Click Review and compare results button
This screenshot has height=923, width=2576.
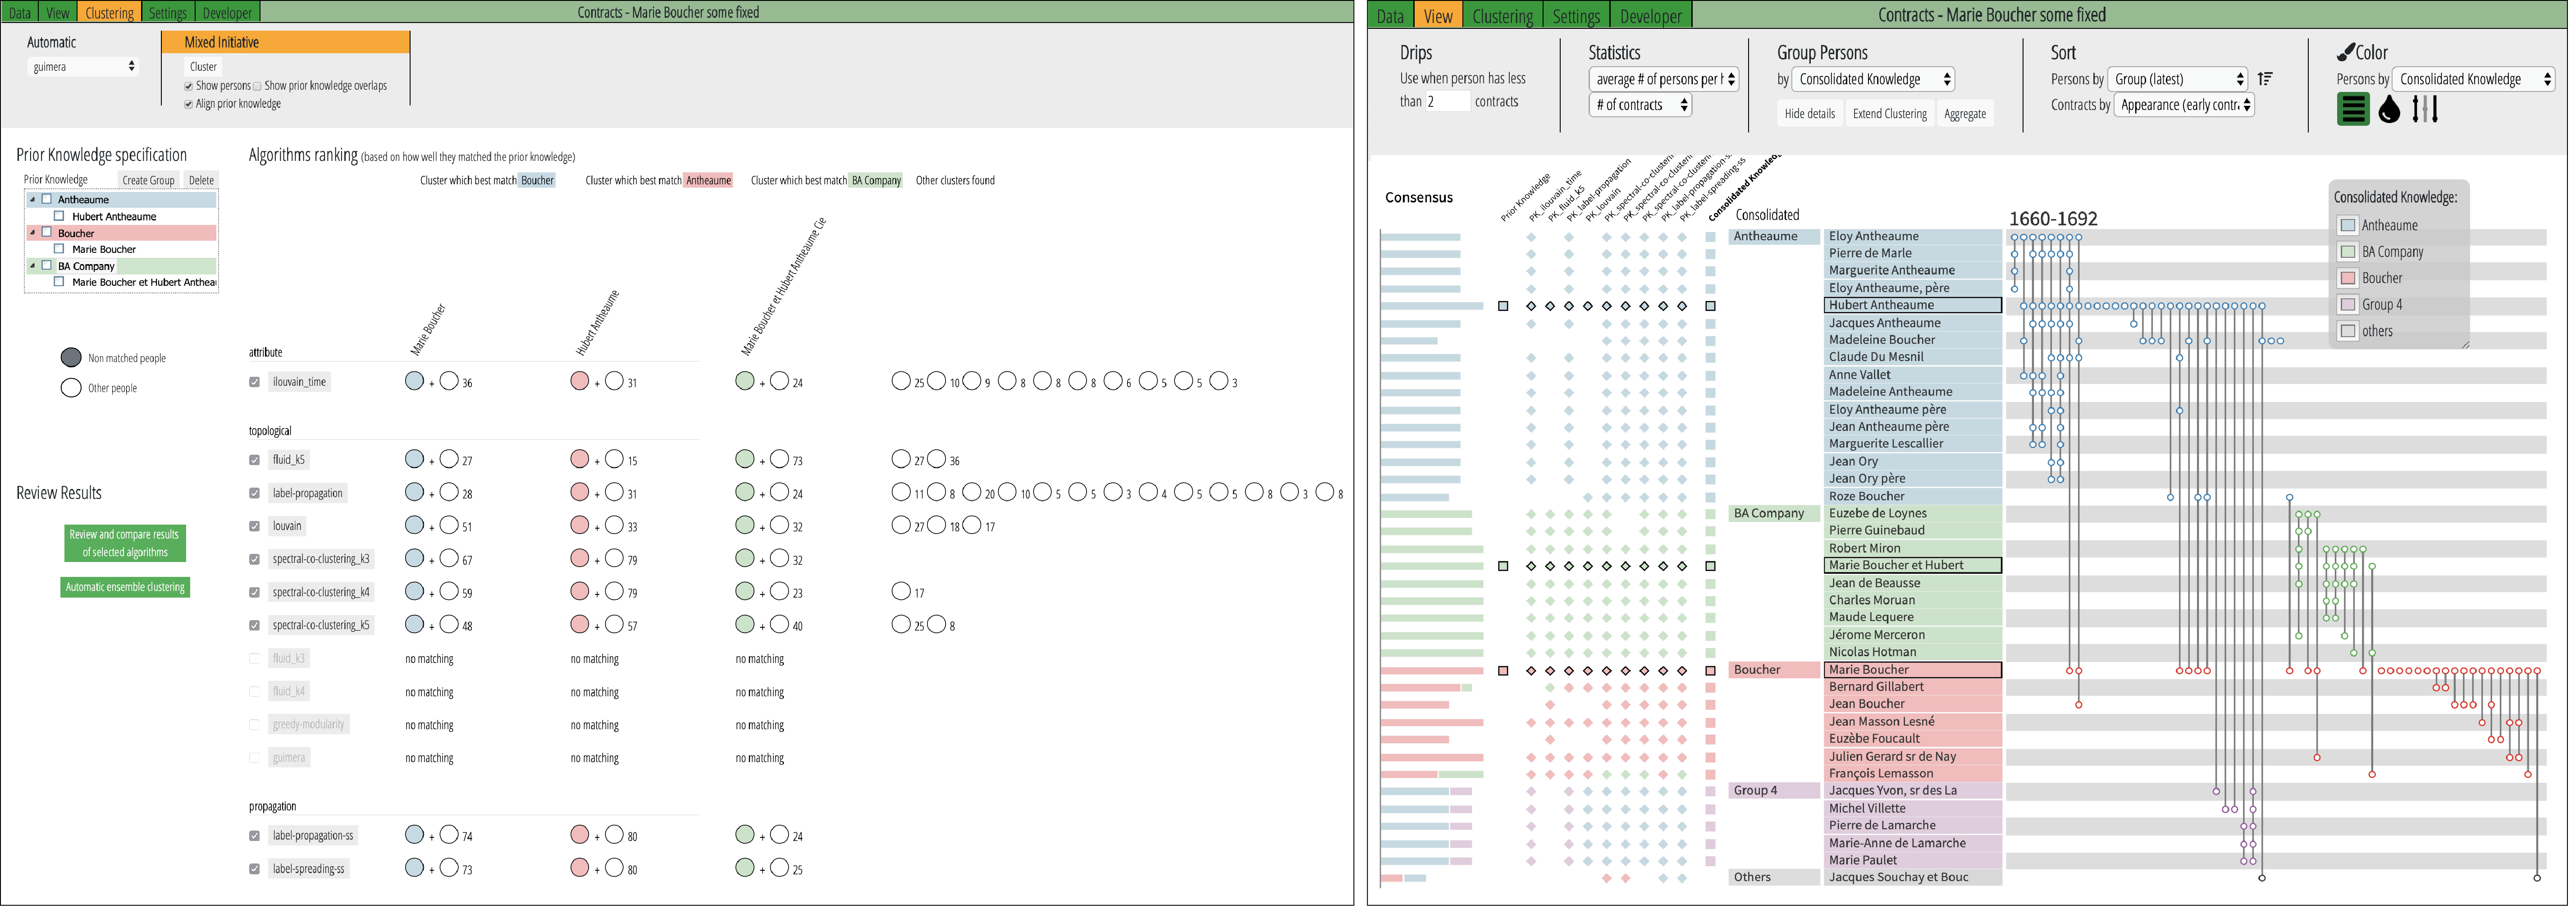(x=124, y=543)
